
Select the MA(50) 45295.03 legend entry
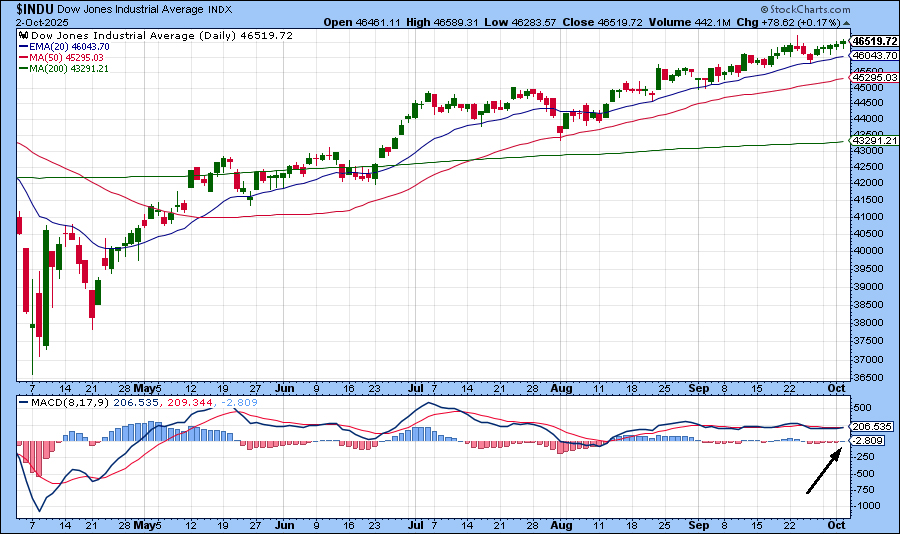(69, 57)
